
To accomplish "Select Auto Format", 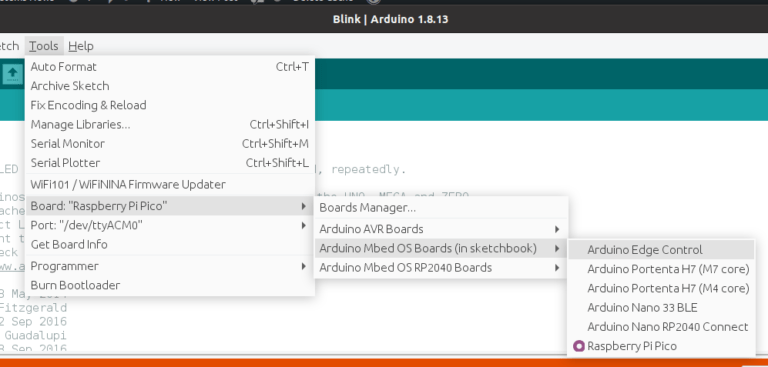I will point(169,67).
